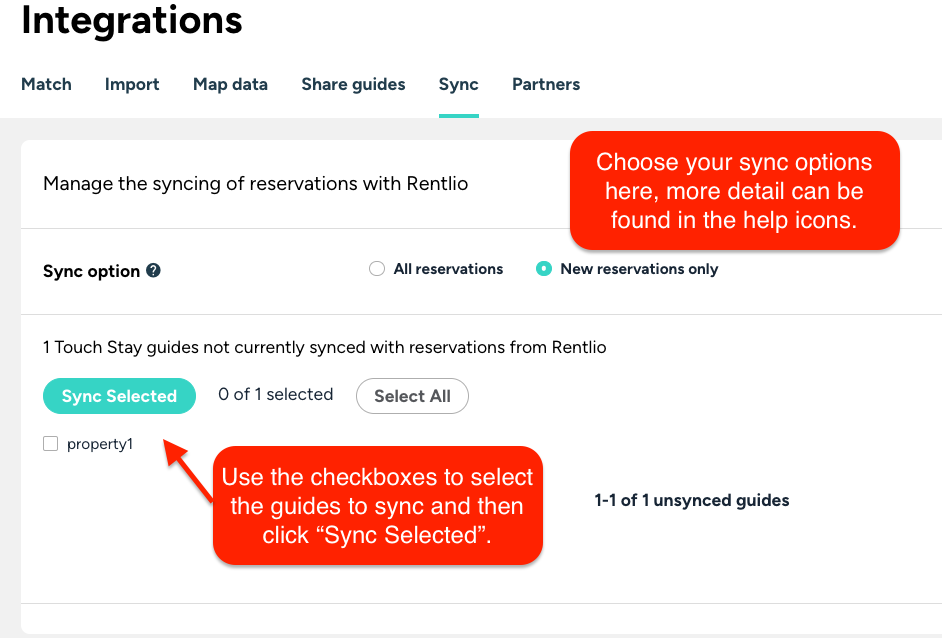Screen dimensions: 942x638
Task: Click the "1-1 of 1 unsynced guides" pagination text
Action: click(692, 500)
